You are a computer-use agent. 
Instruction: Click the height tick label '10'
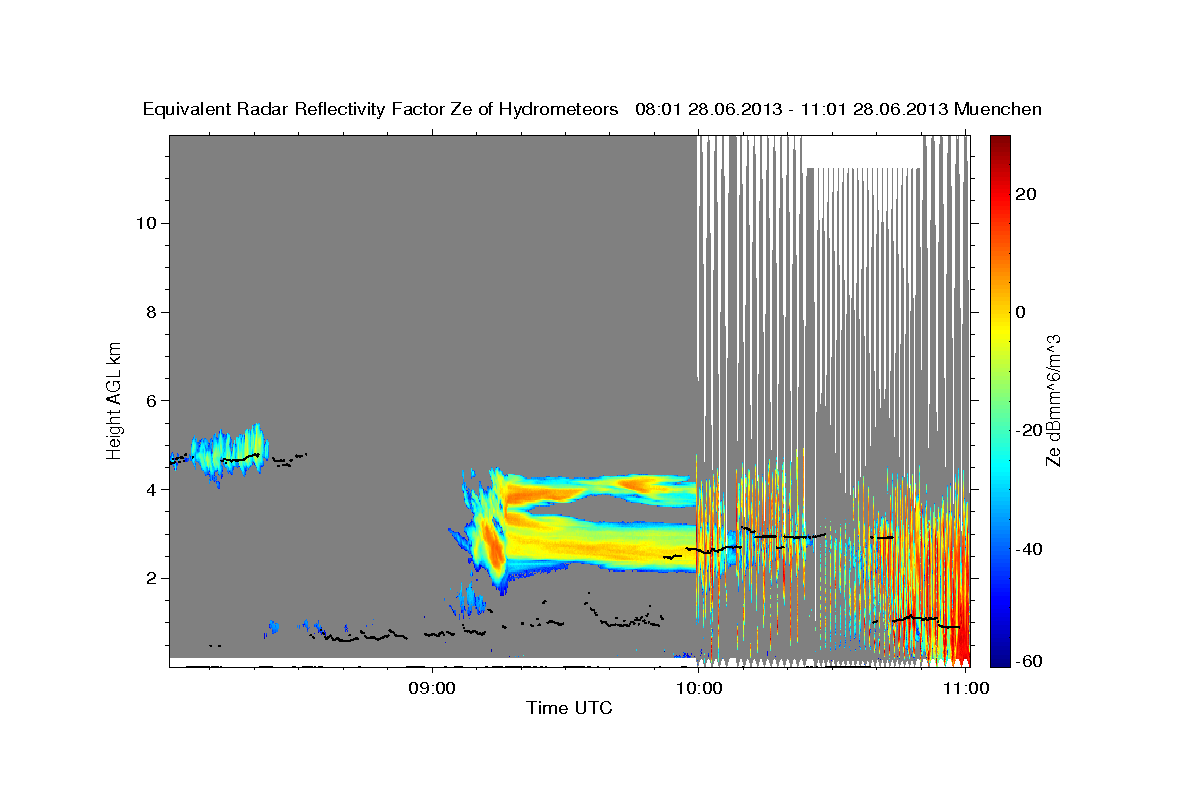tap(146, 223)
